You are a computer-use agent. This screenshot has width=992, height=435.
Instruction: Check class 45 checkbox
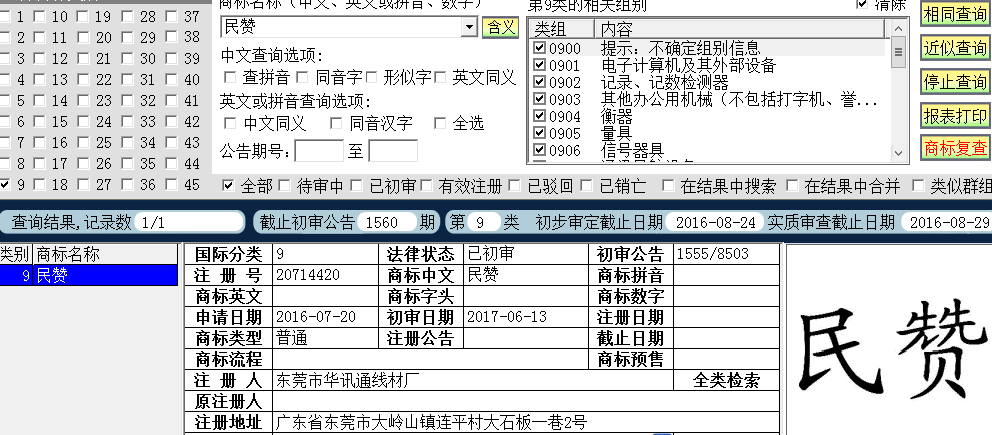[172, 185]
